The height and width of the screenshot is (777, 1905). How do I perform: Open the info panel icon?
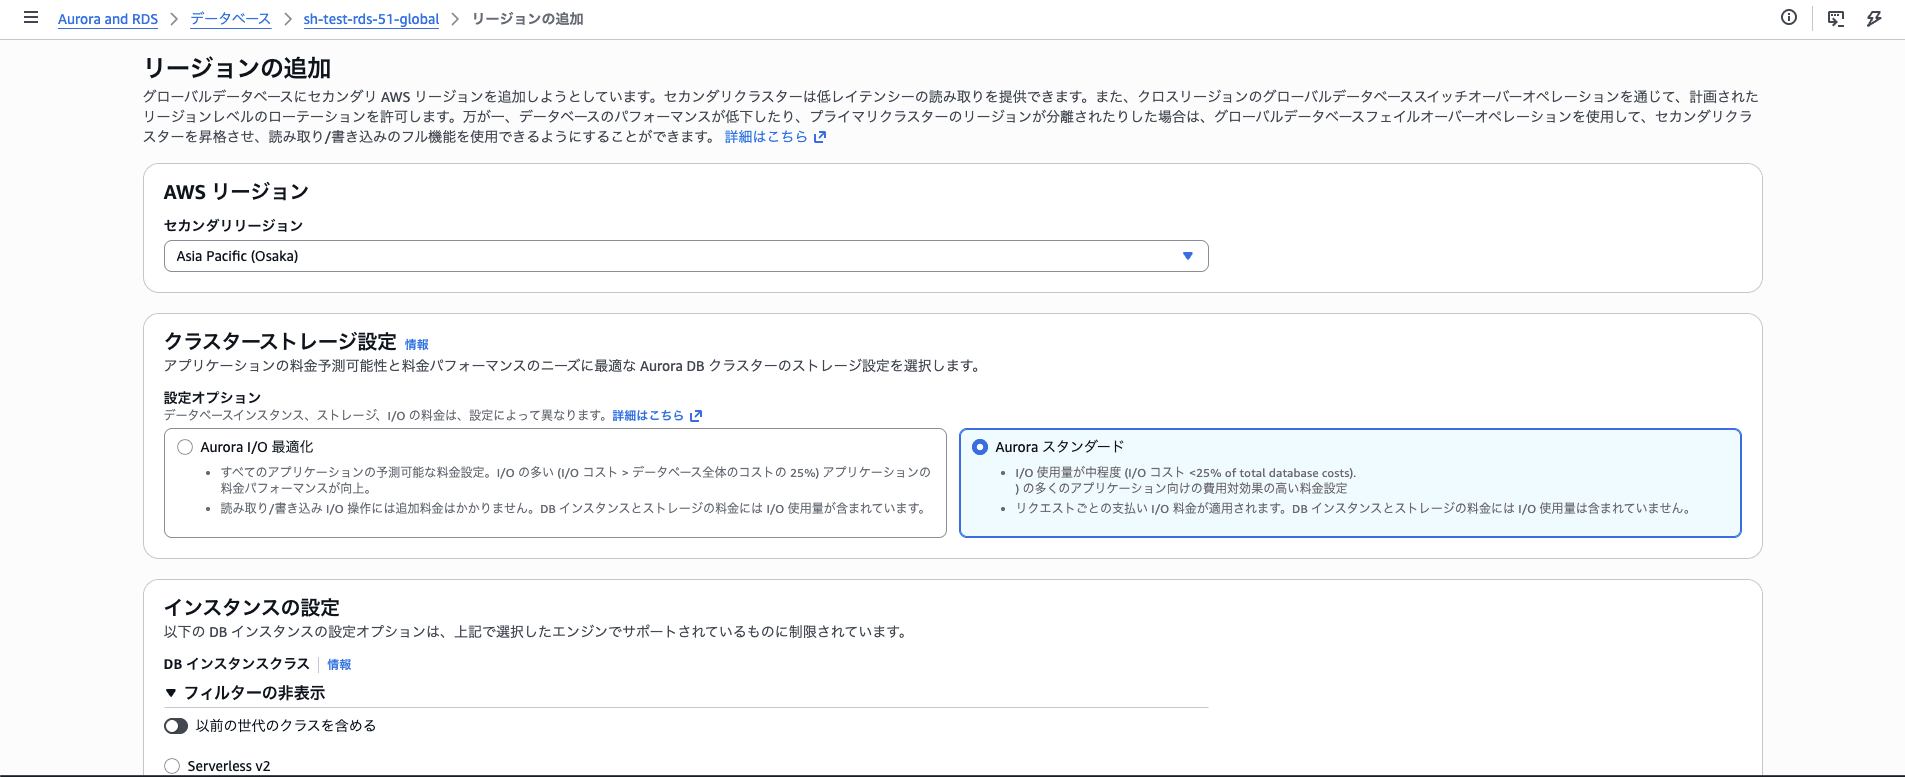pyautogui.click(x=1789, y=17)
